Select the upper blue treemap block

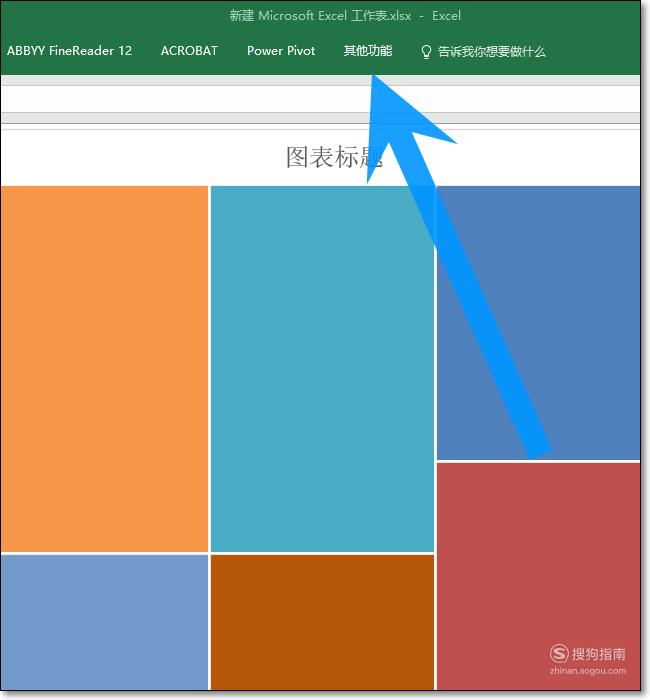click(x=538, y=323)
